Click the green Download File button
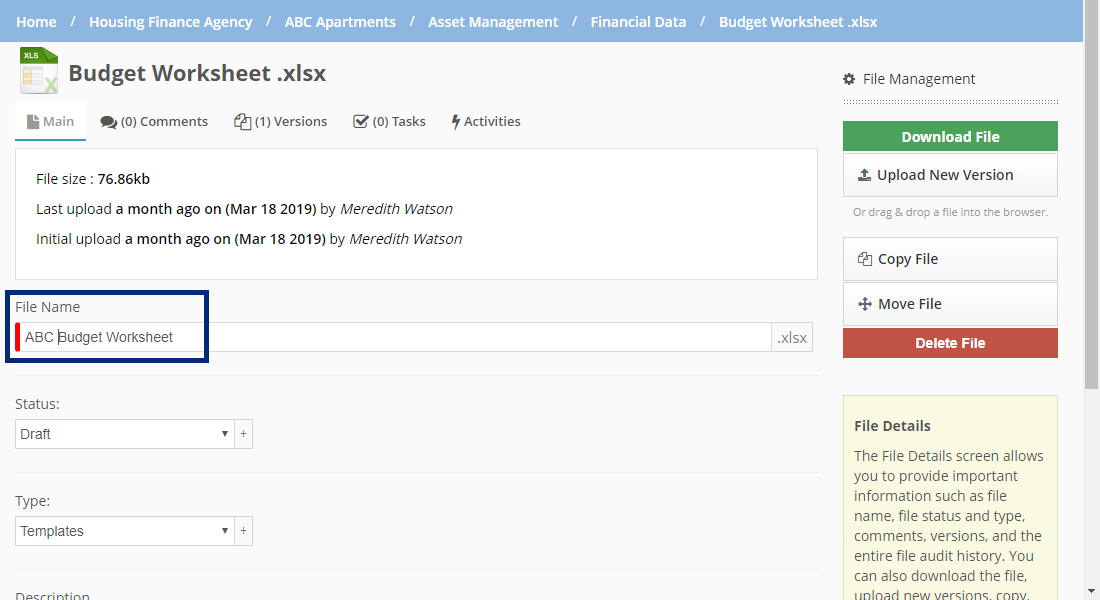The height and width of the screenshot is (600, 1100). [x=950, y=137]
